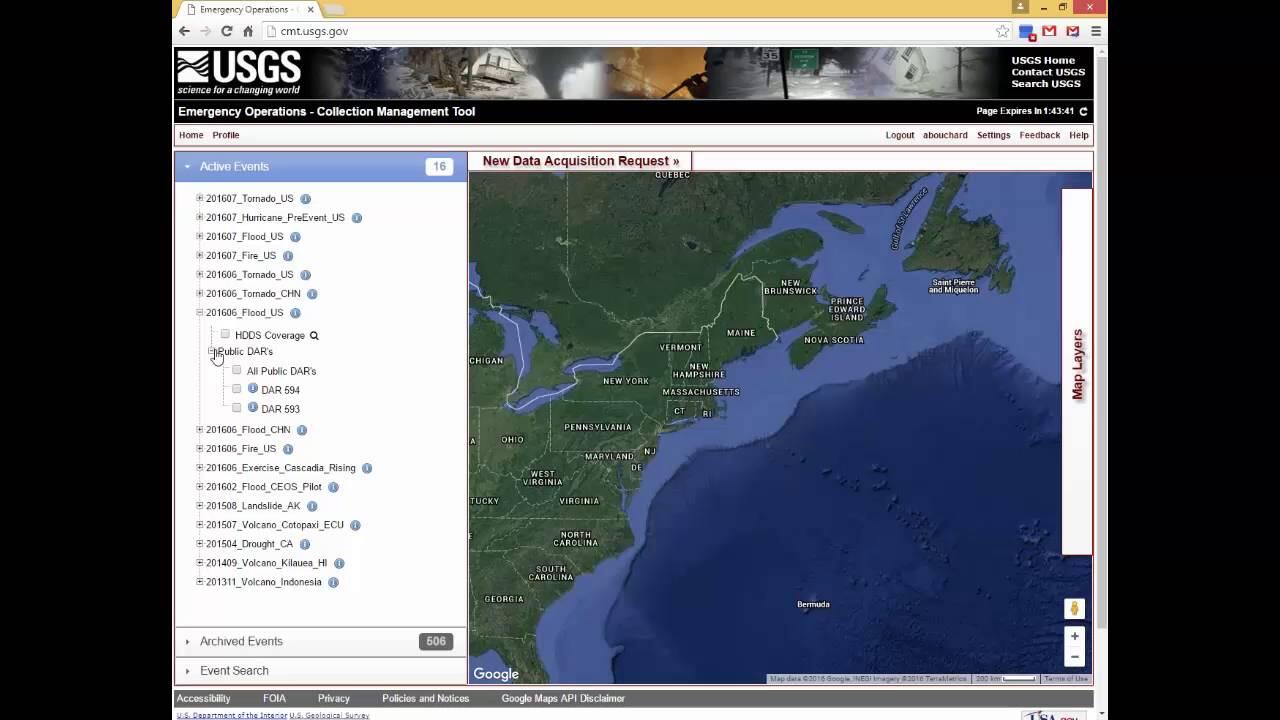Open info for 201607_Hurricane_PreEvent_US event
1280x720 pixels.
tap(357, 218)
